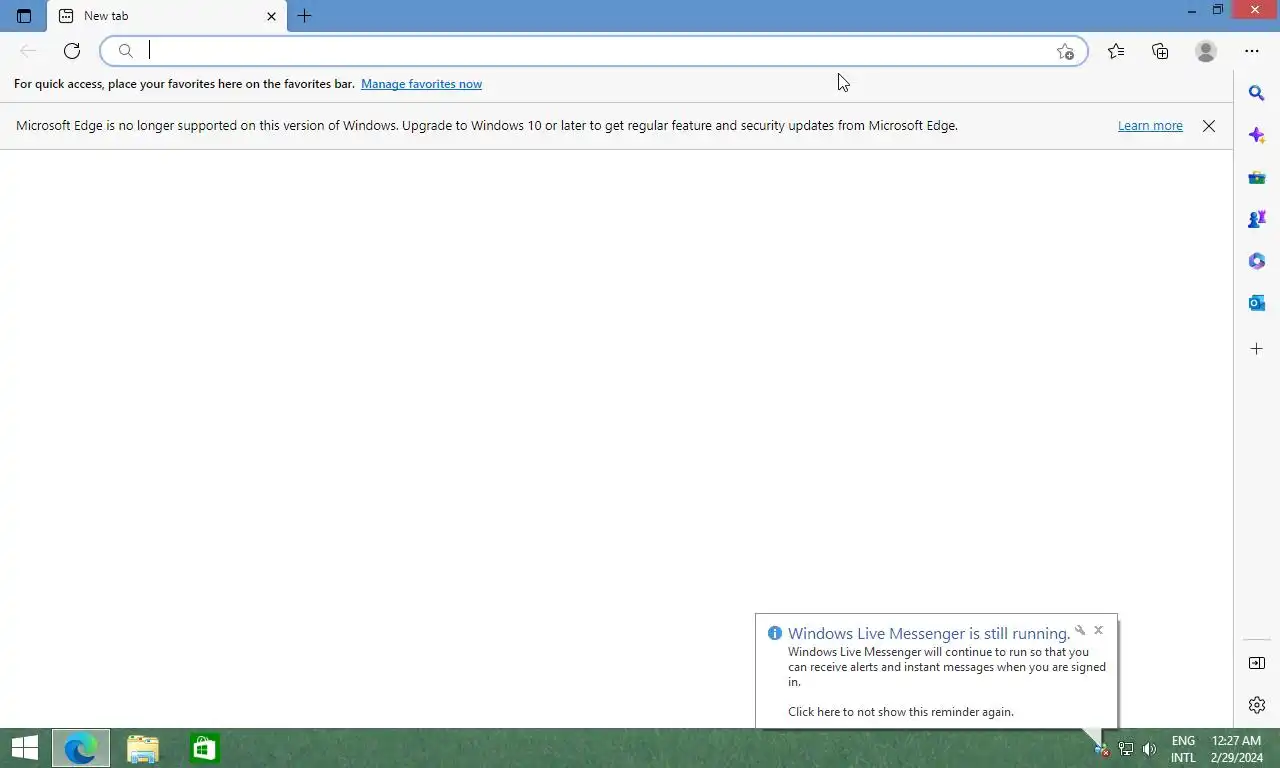
Task: Open sidebar Games chess icon
Action: 1257,219
